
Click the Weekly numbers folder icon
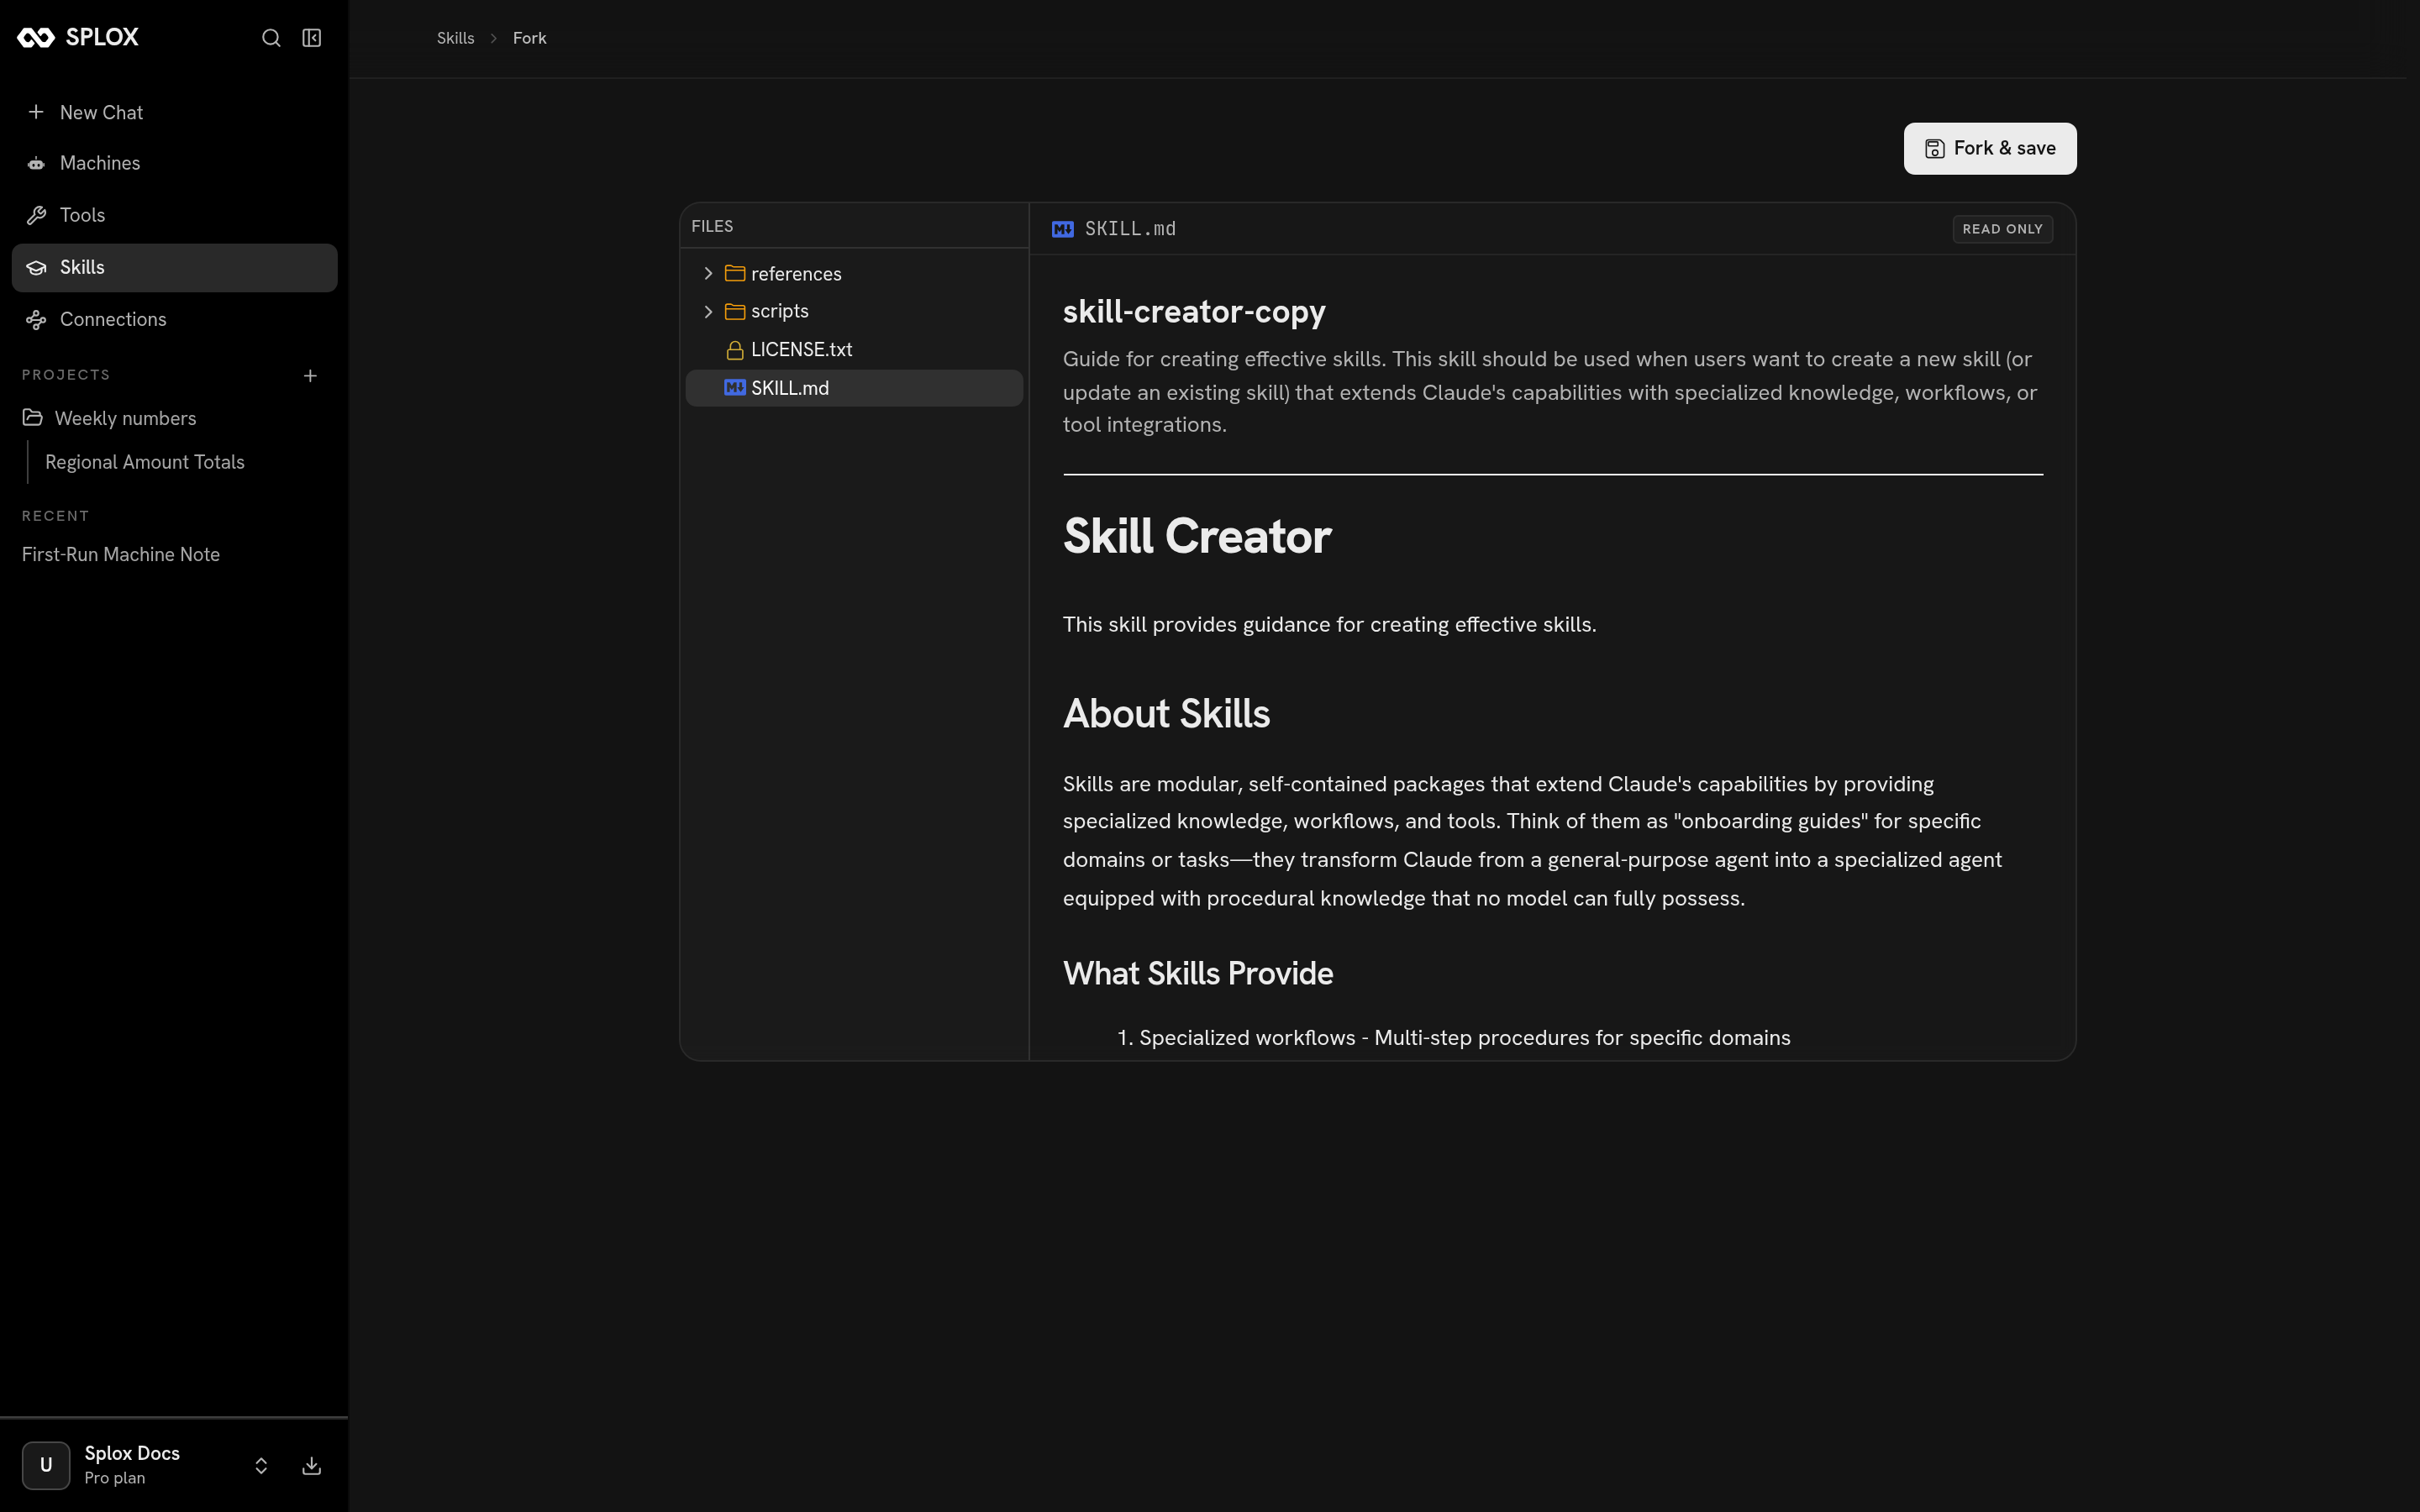[32, 417]
